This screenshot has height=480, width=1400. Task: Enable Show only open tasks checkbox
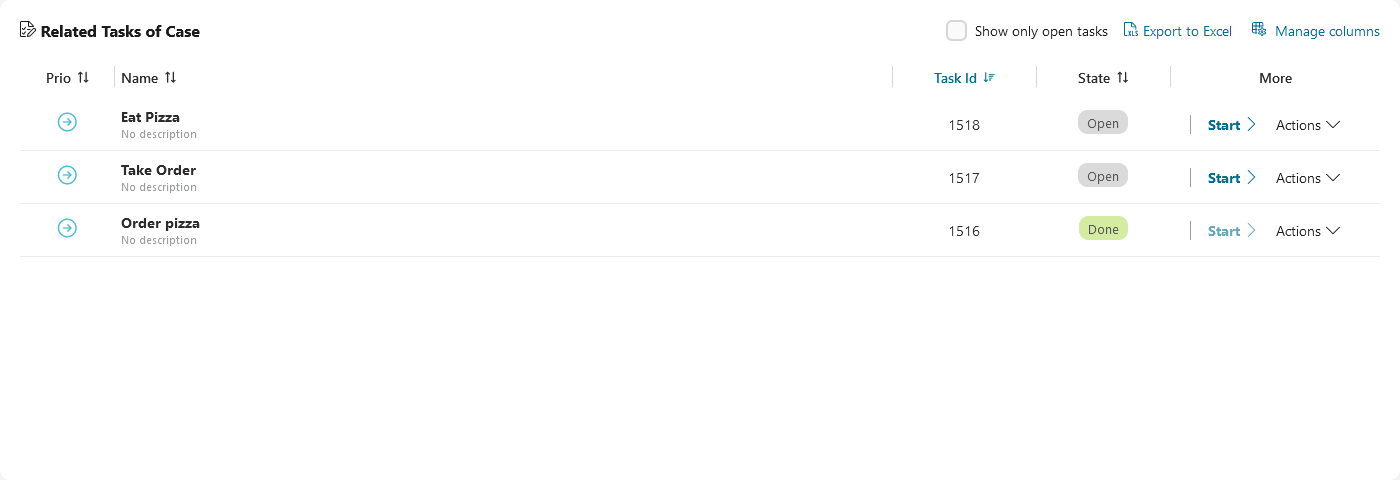pos(956,31)
